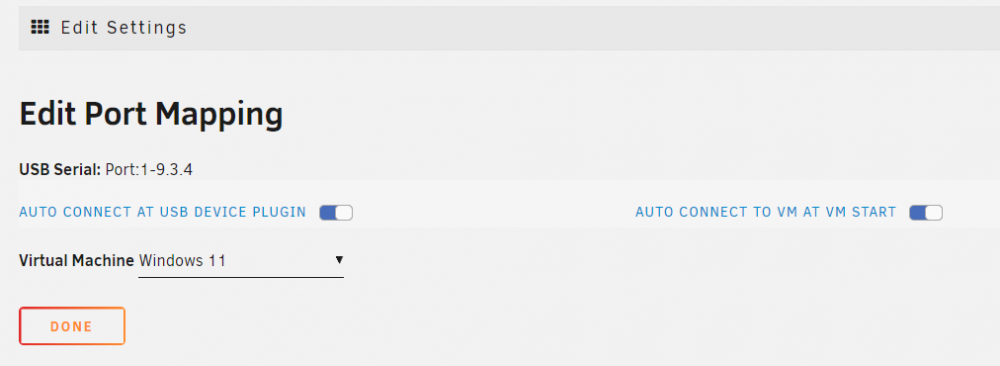The width and height of the screenshot is (1000, 366).
Task: Disable Auto Connect to VM at VM Start switch
Action: click(x=926, y=212)
